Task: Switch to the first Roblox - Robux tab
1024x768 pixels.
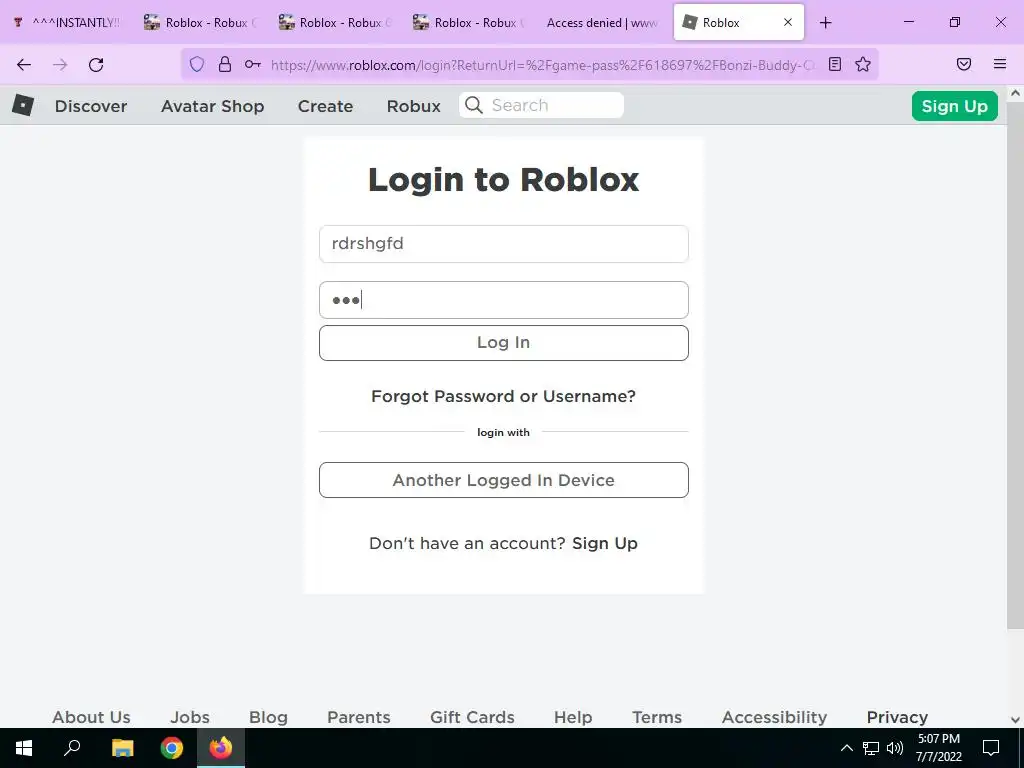Action: point(201,22)
